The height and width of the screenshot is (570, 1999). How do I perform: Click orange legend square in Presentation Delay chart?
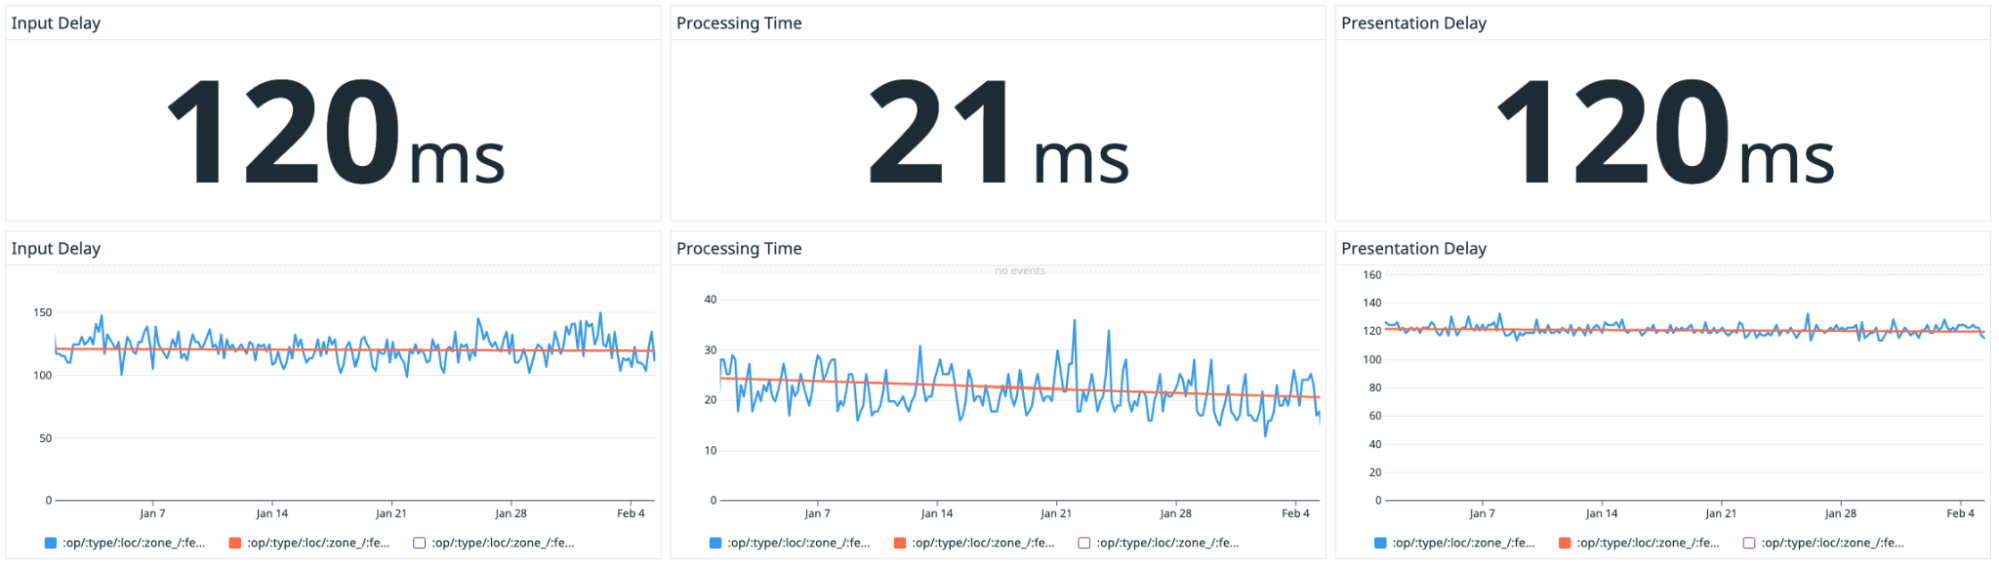pyautogui.click(x=1565, y=543)
